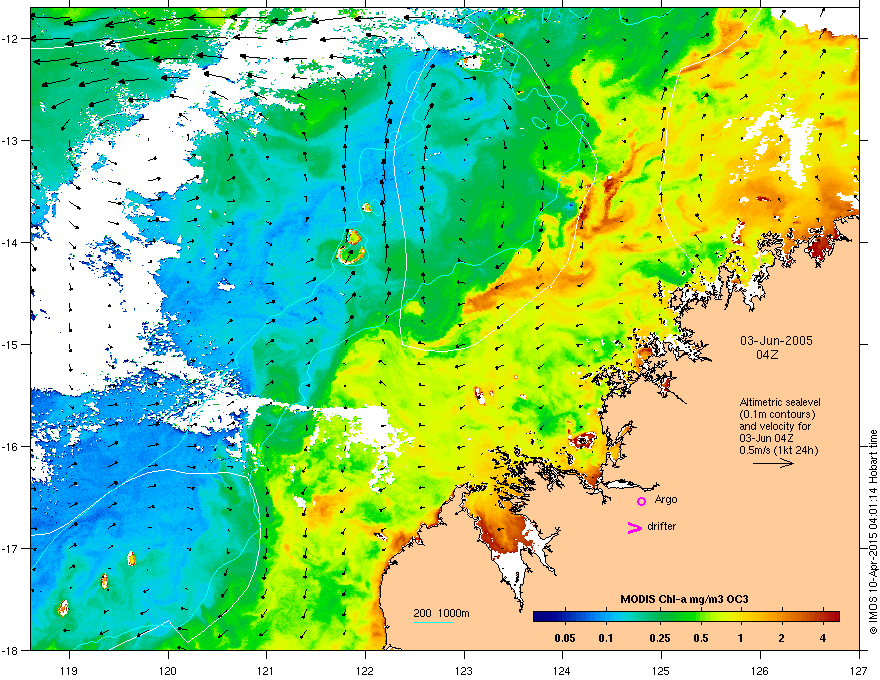The width and height of the screenshot is (880, 680).
Task: Click the latitude label '-17'
Action: click(x=10, y=548)
